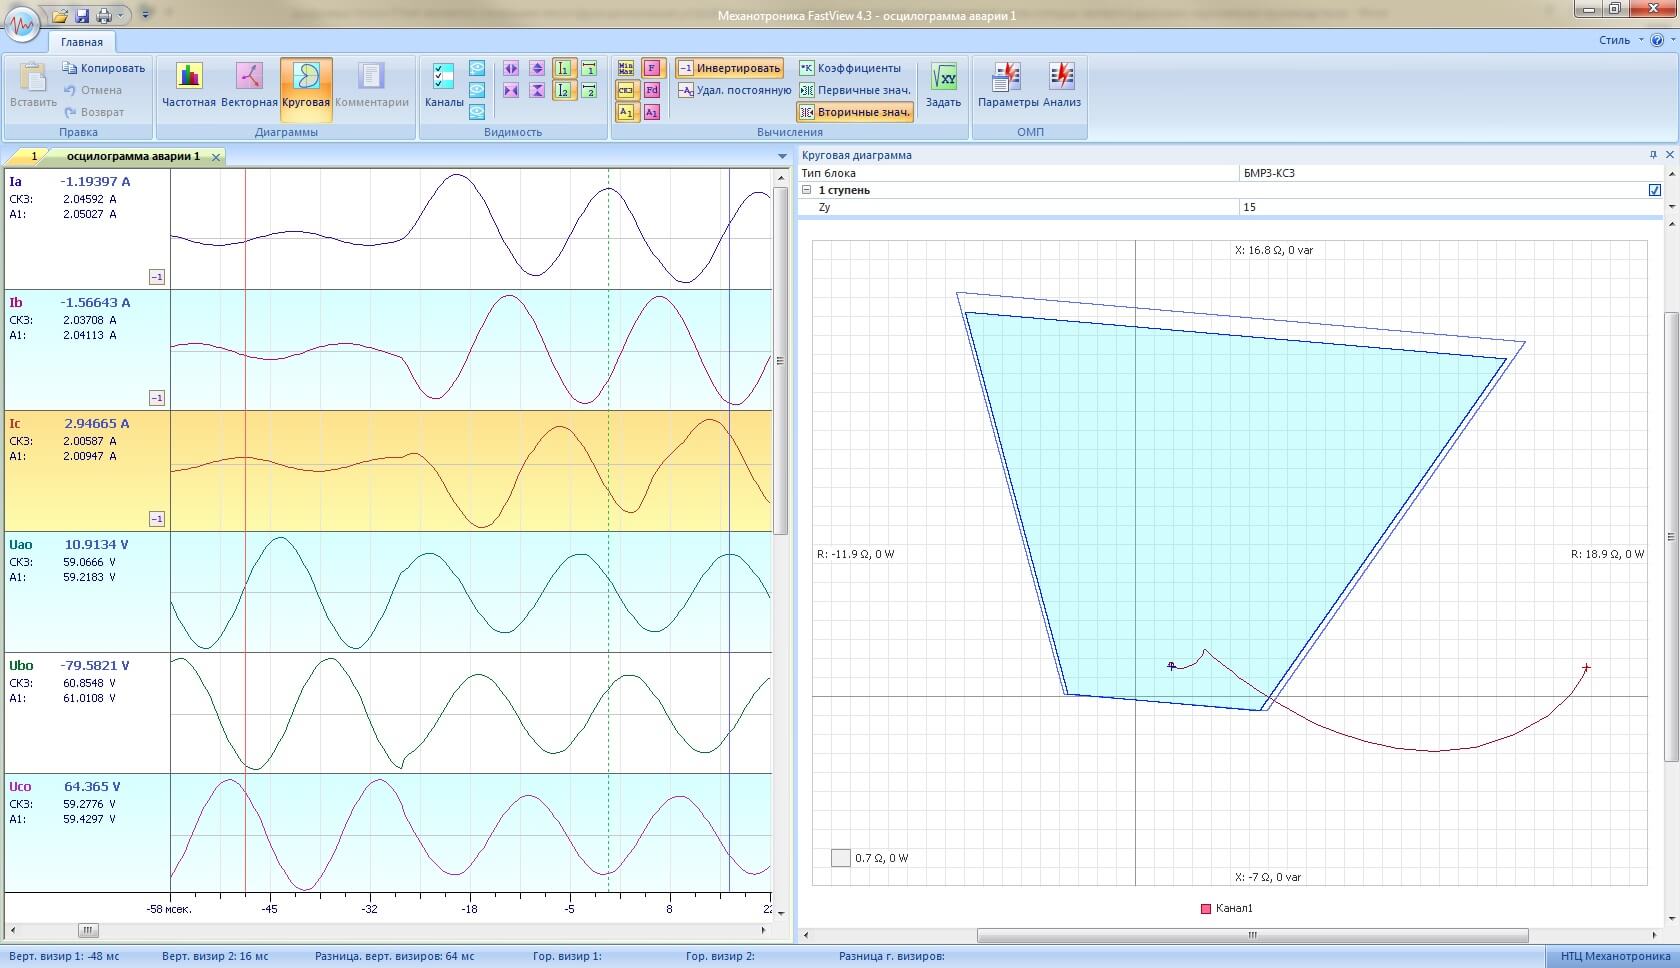Enable Первичные знач. mode
This screenshot has height=968, width=1680.
pyautogui.click(x=855, y=90)
